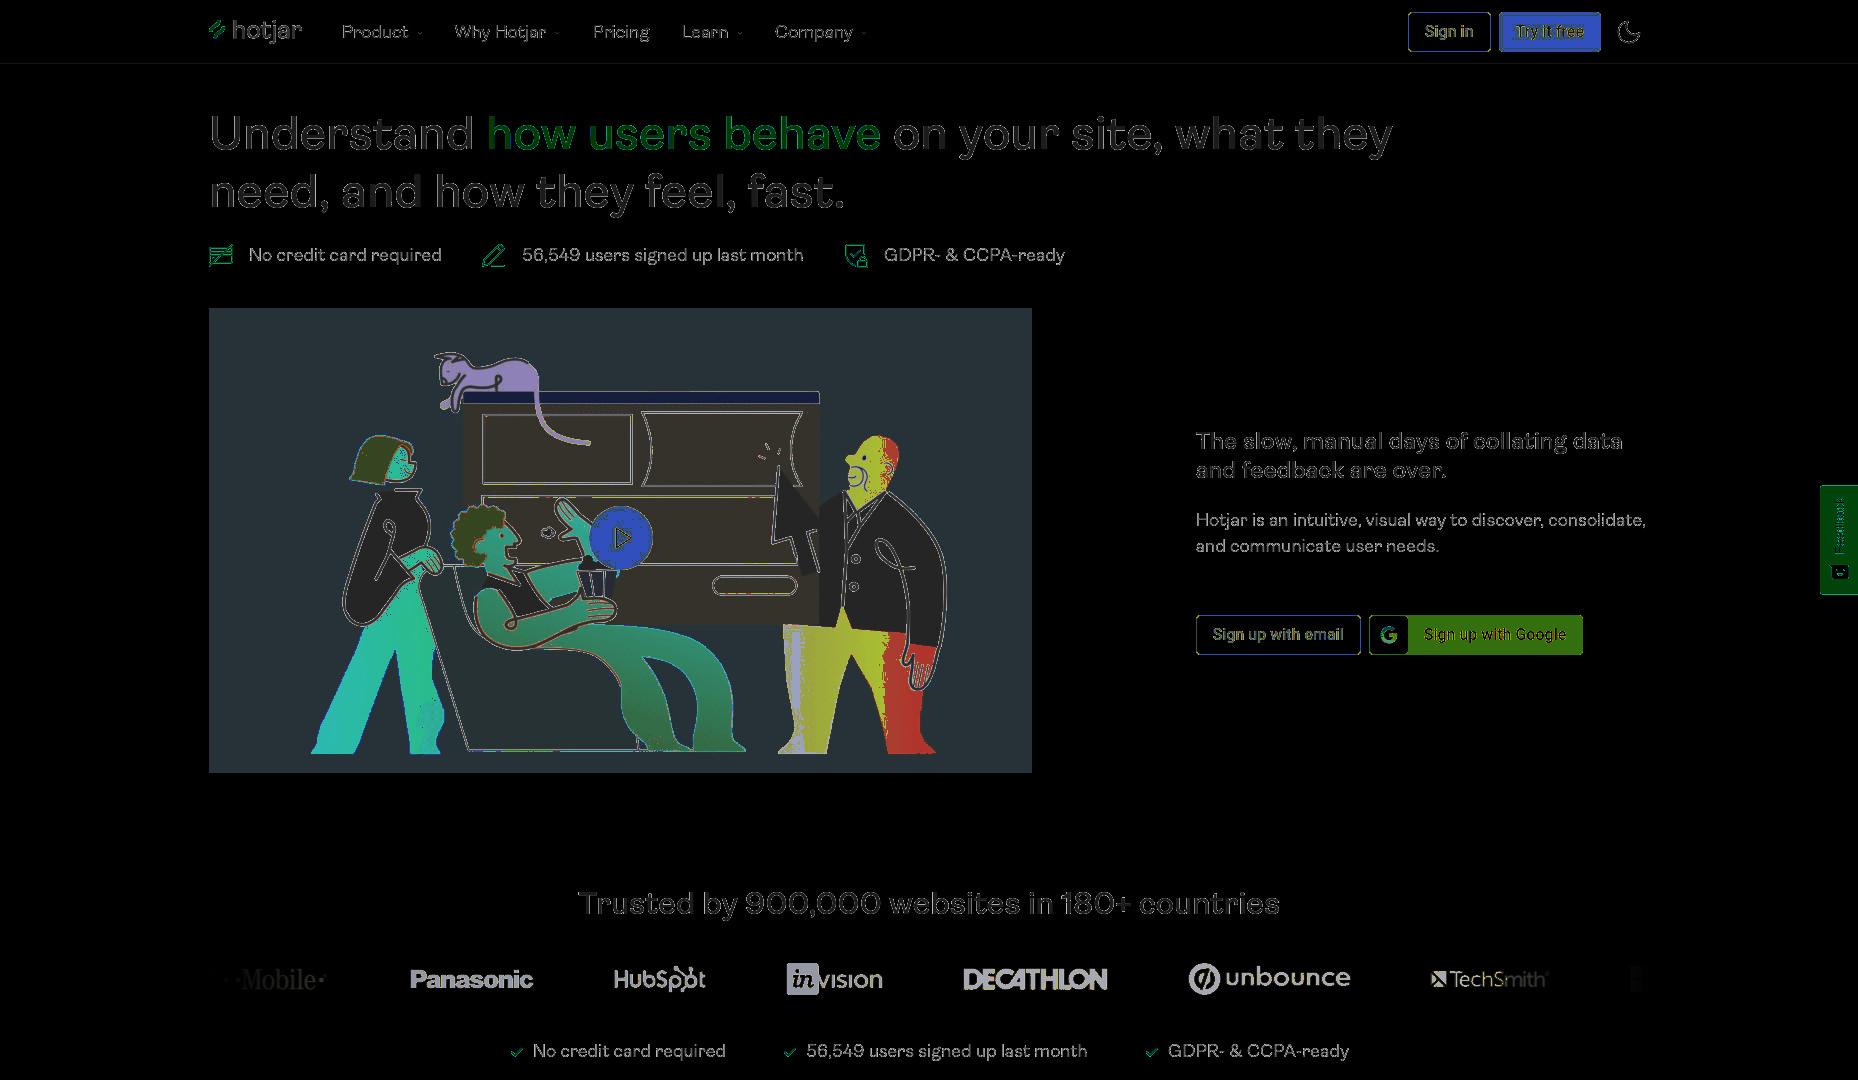
Task: Click the checkmark beside bottom GDPR- & CCPA-ready
Action: [1152, 1052]
